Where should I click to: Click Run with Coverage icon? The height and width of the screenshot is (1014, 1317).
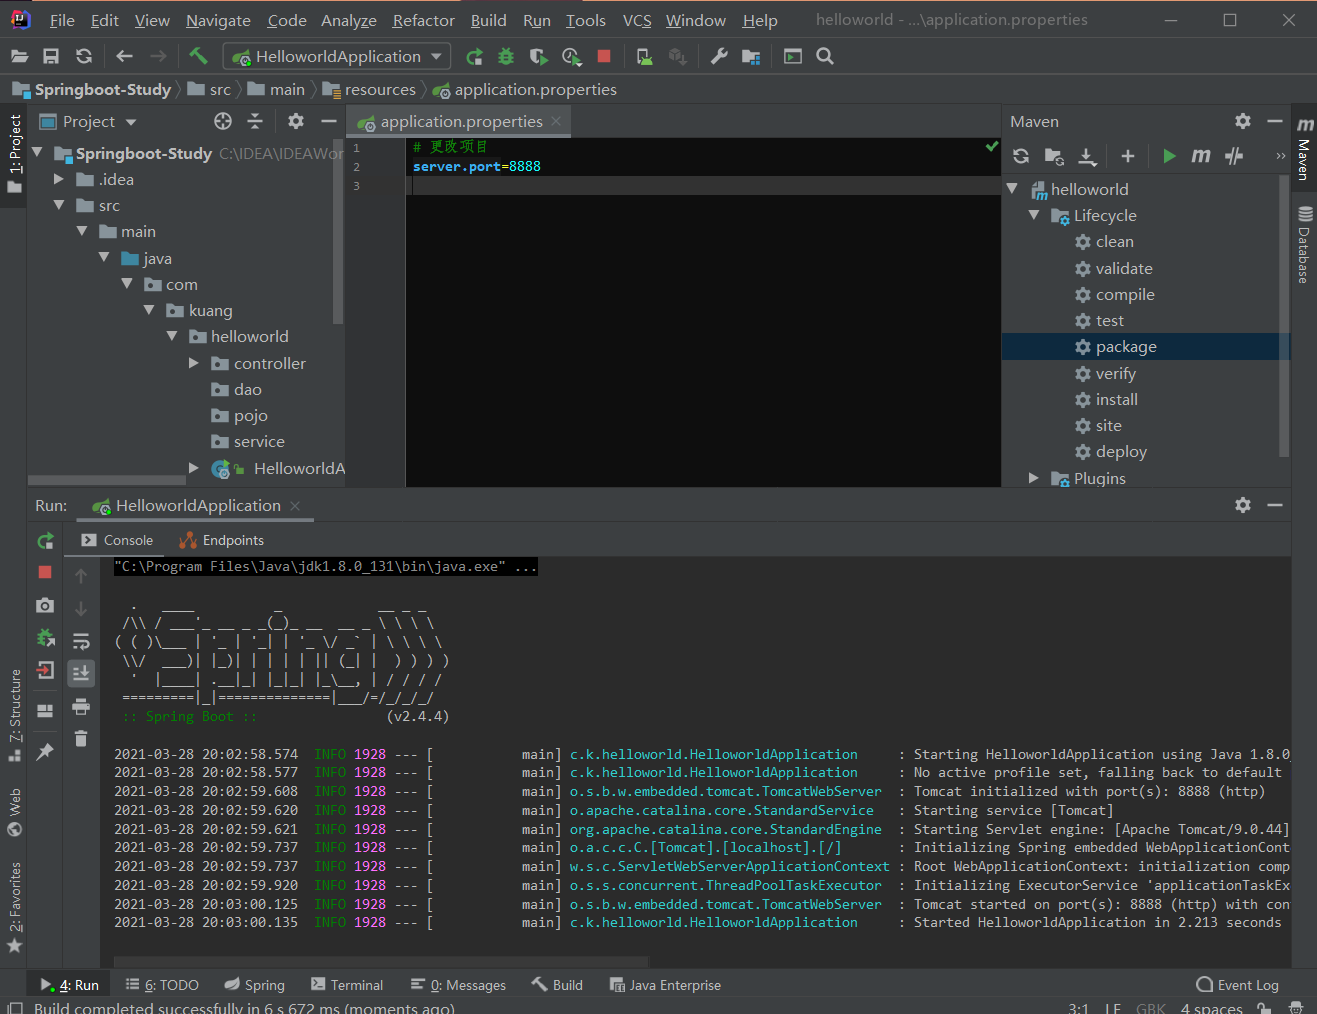click(538, 57)
